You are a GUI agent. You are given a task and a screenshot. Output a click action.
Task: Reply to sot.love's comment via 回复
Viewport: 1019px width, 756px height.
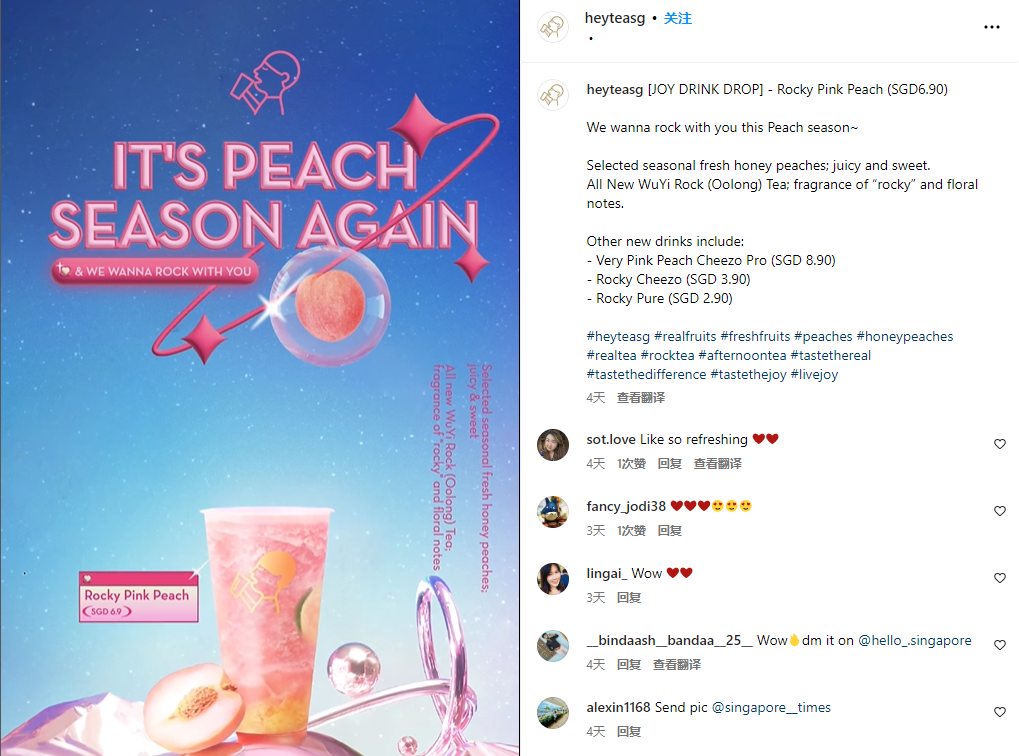(669, 463)
